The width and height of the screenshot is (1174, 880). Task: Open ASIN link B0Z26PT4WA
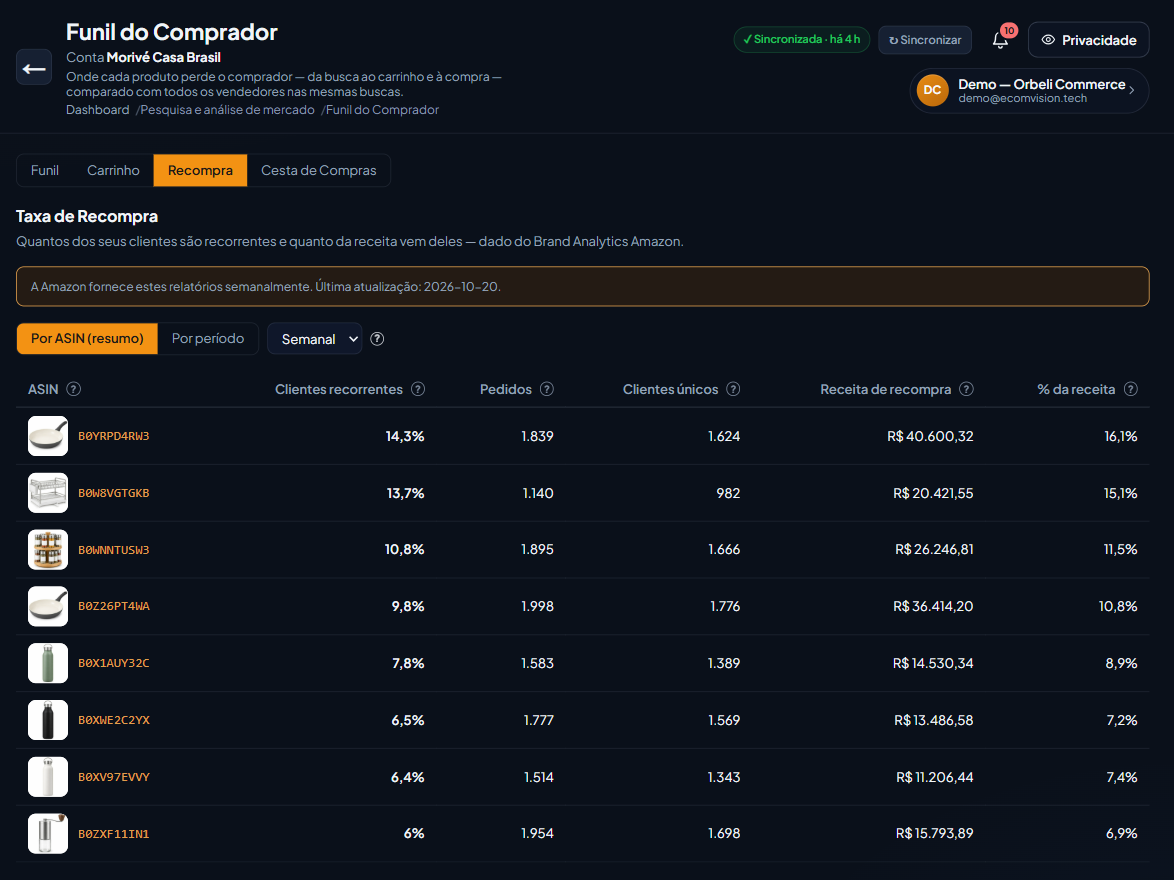coord(114,606)
